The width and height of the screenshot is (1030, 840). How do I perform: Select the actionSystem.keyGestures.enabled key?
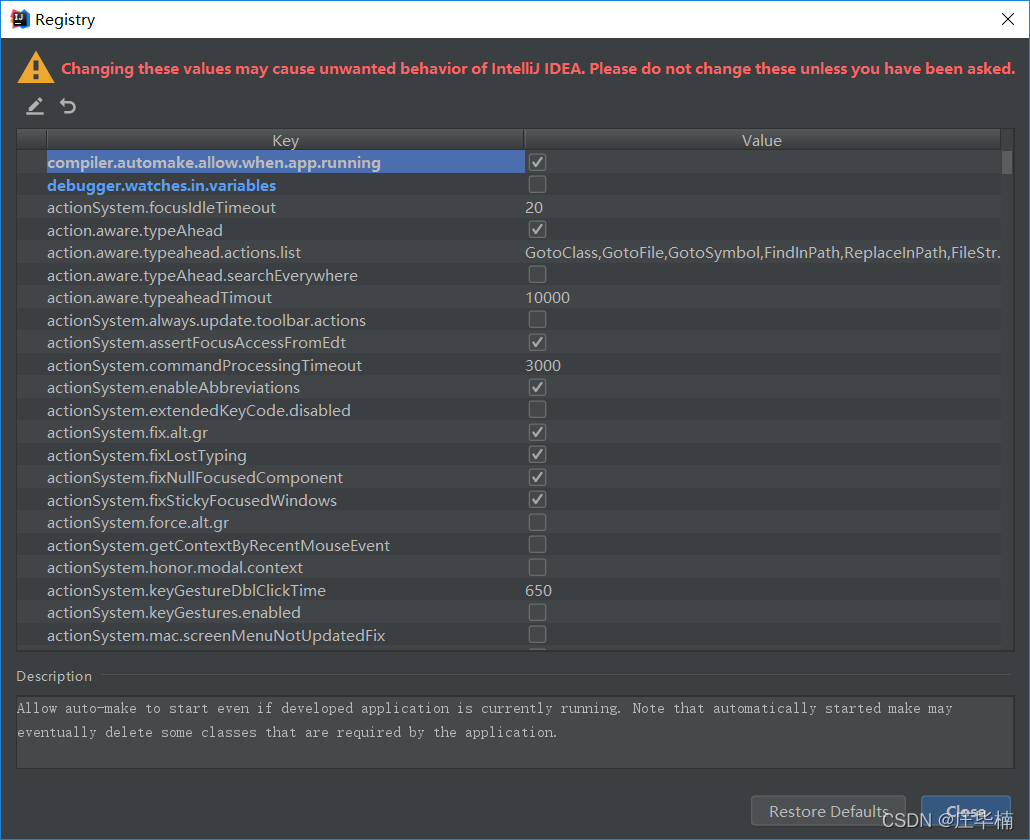(174, 612)
